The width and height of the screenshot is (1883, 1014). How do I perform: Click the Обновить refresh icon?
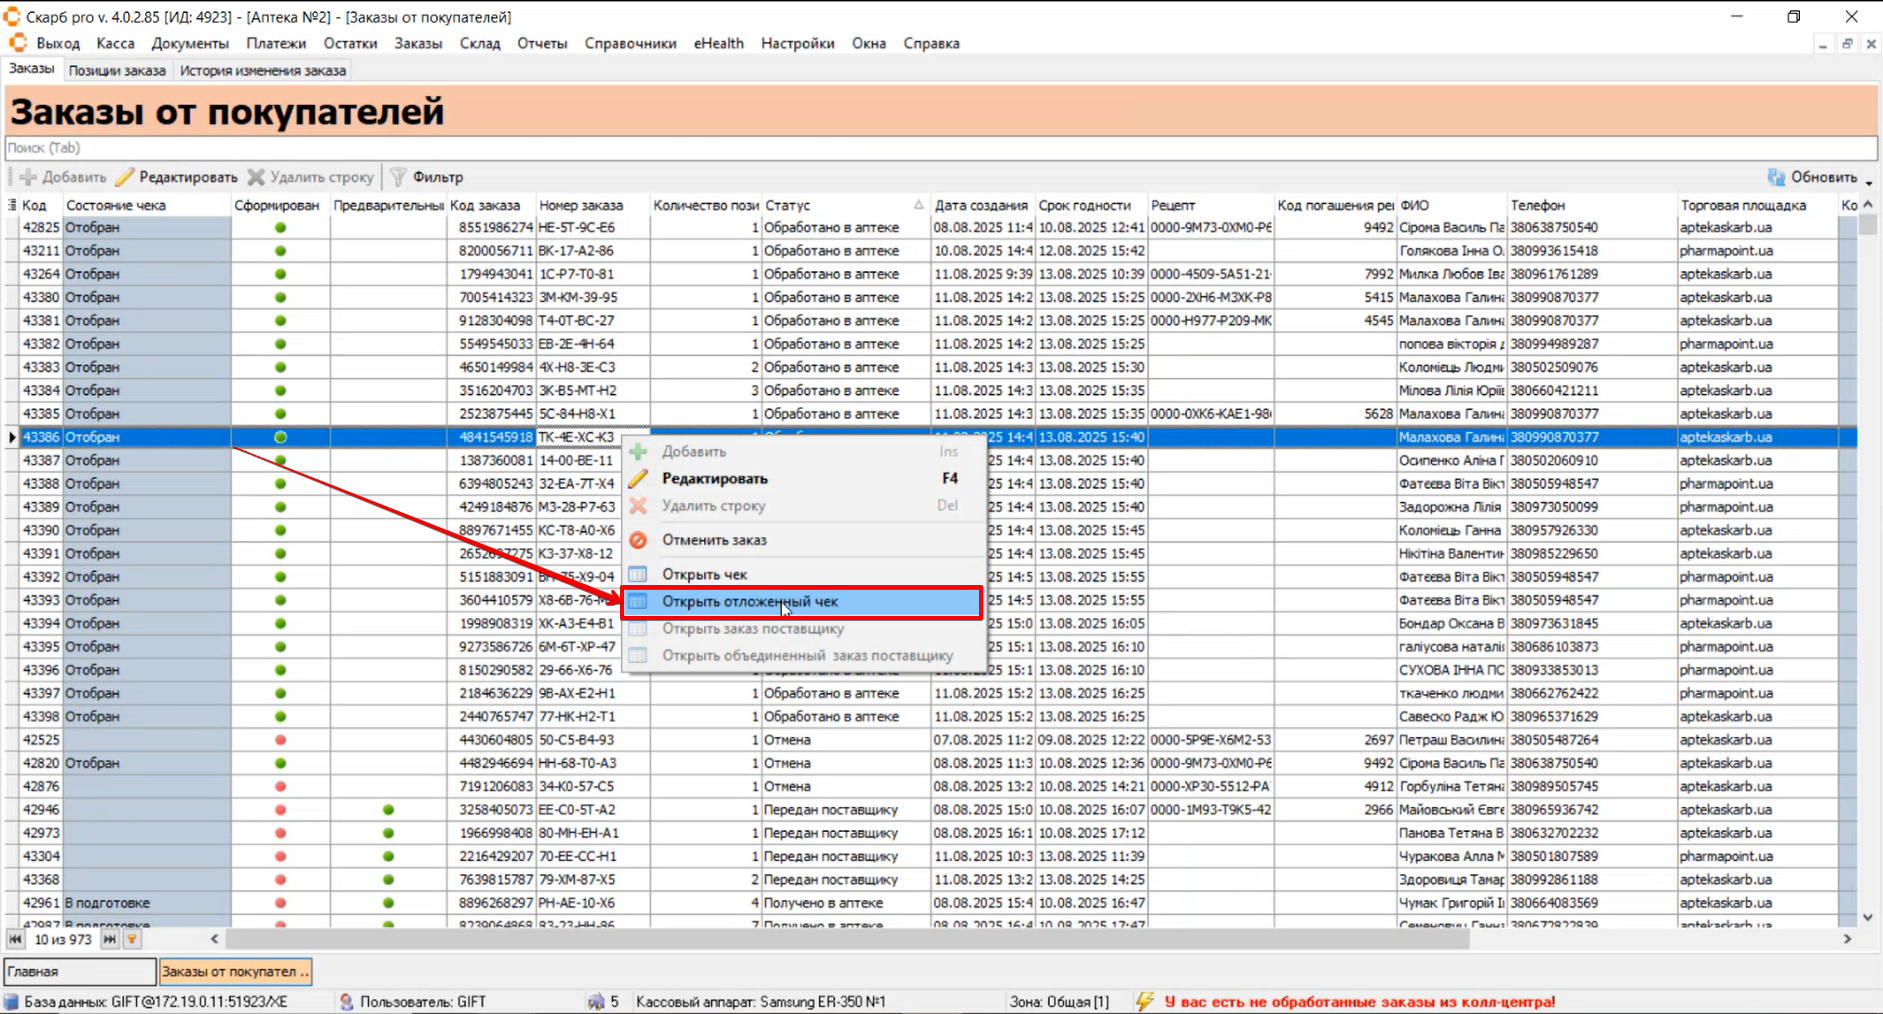[x=1776, y=177]
